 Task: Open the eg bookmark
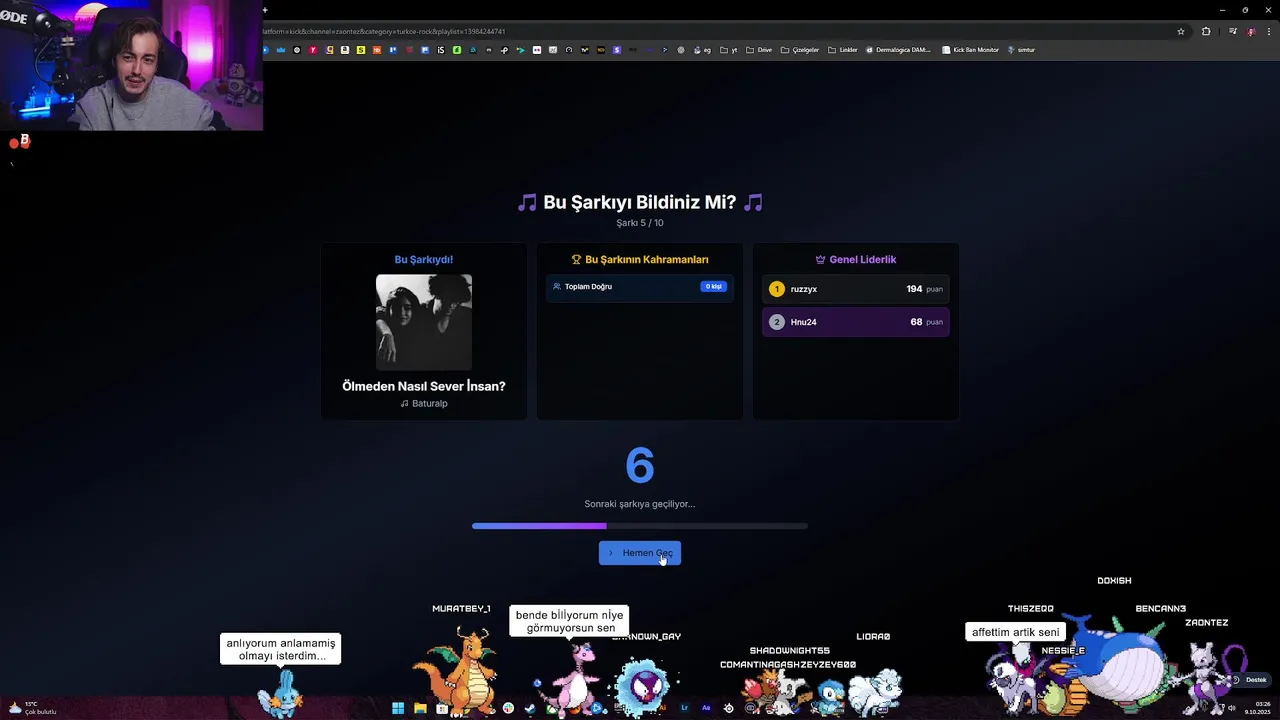[703, 50]
